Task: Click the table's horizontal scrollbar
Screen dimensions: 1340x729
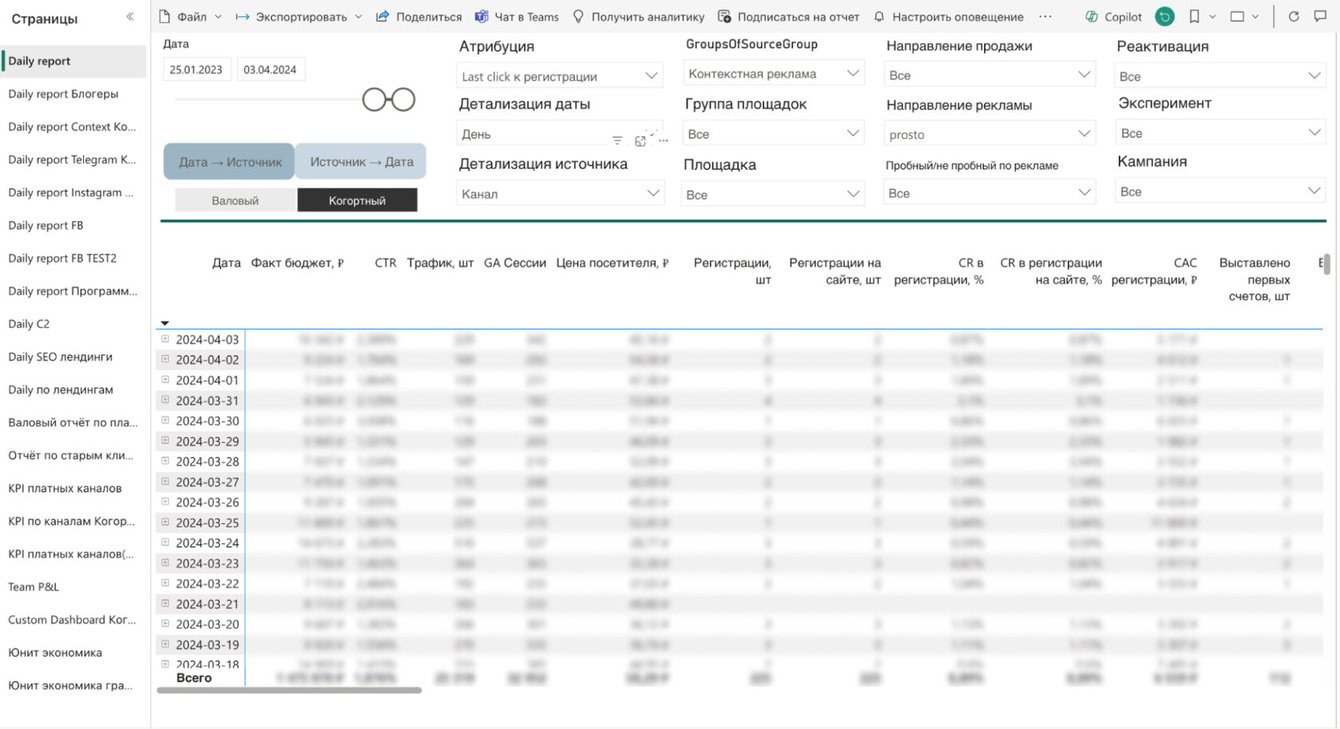Action: click(290, 690)
